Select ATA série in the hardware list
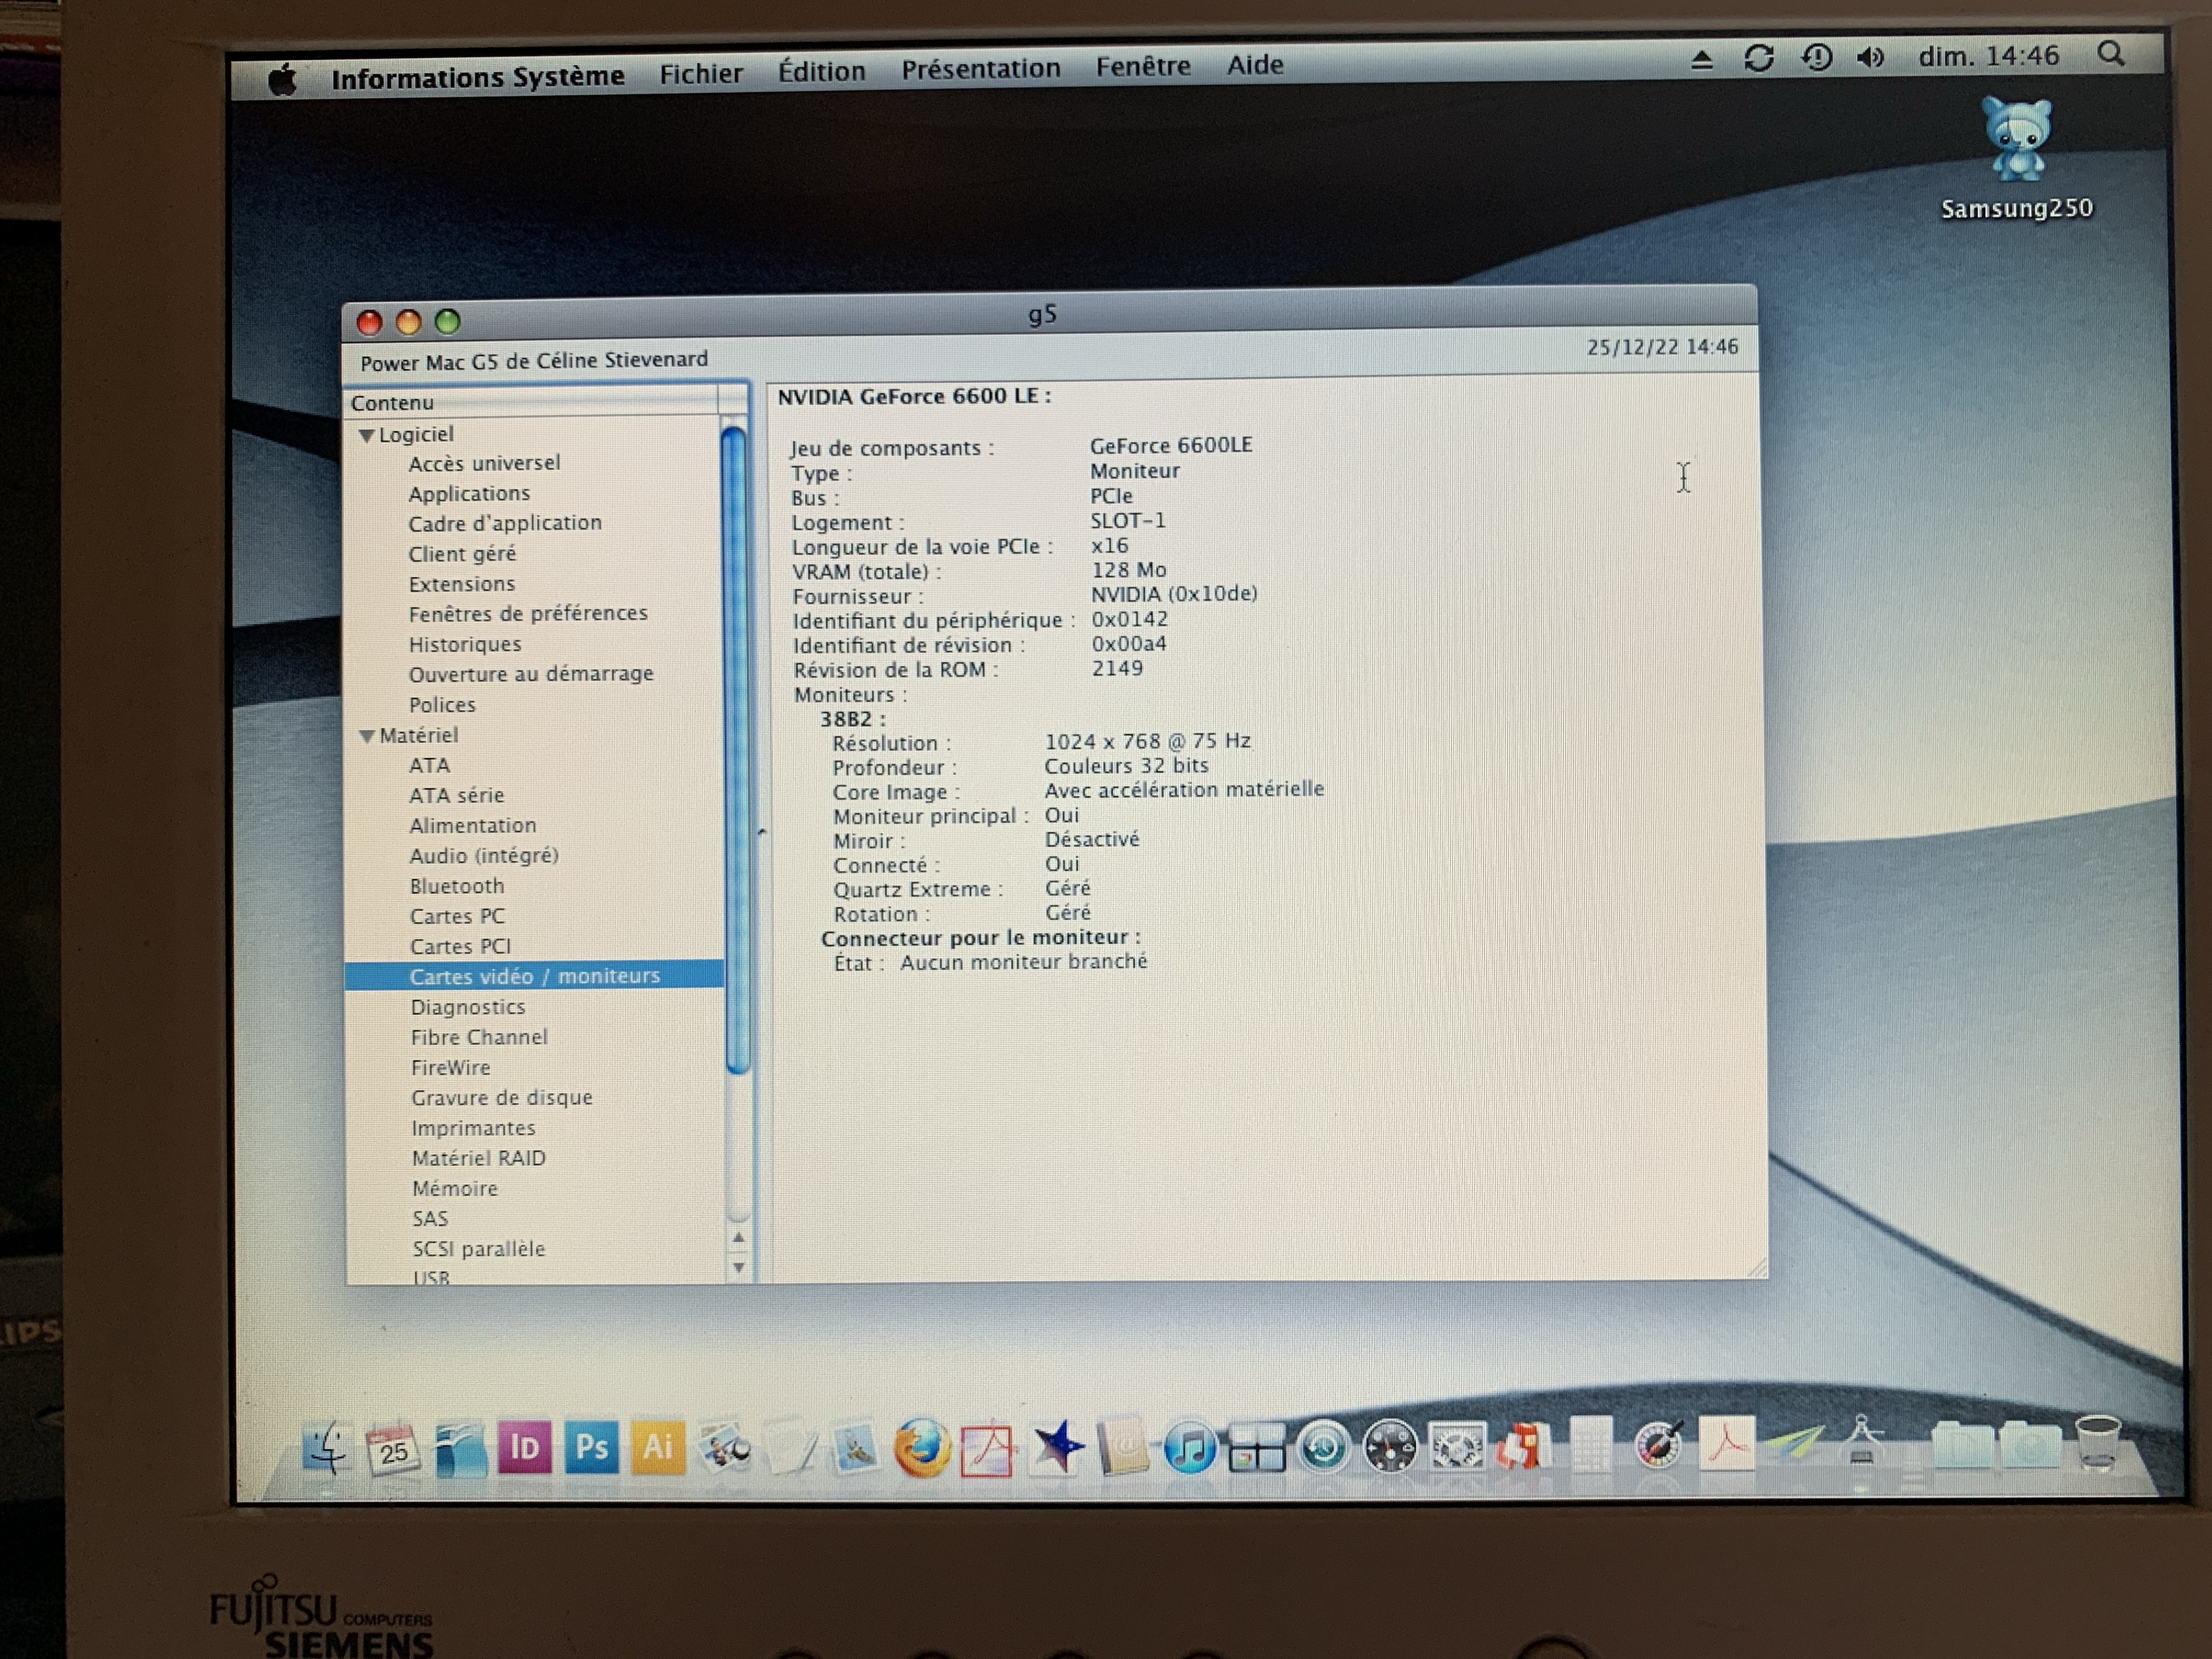 456,795
